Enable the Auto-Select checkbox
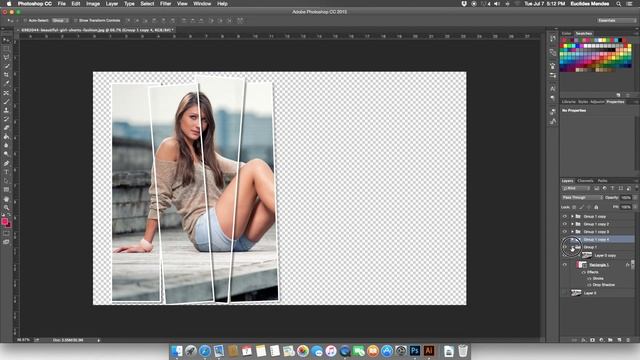640x360 pixels. tap(25, 20)
